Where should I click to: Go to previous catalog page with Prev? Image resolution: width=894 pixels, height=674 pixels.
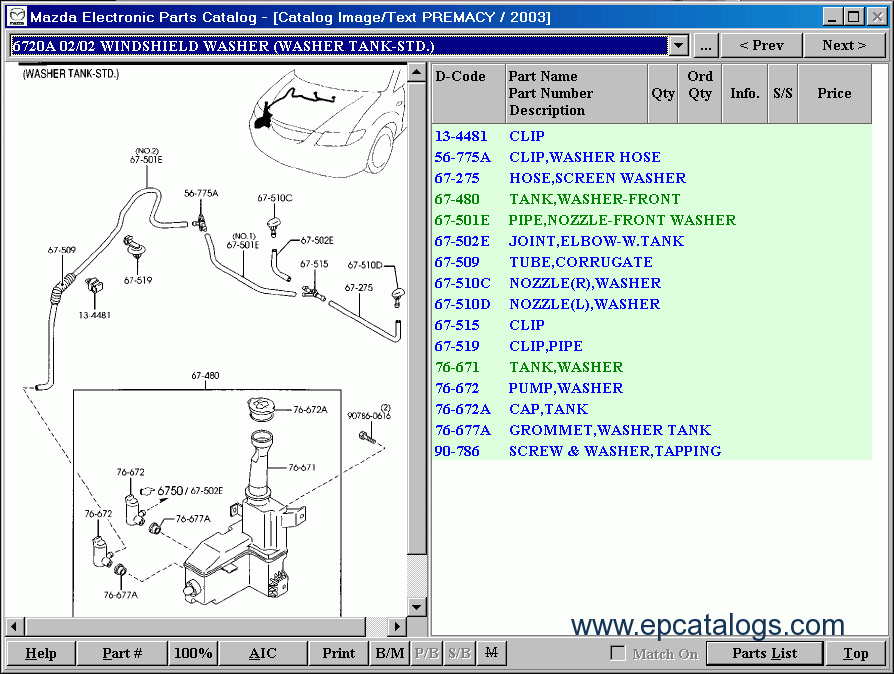[761, 46]
